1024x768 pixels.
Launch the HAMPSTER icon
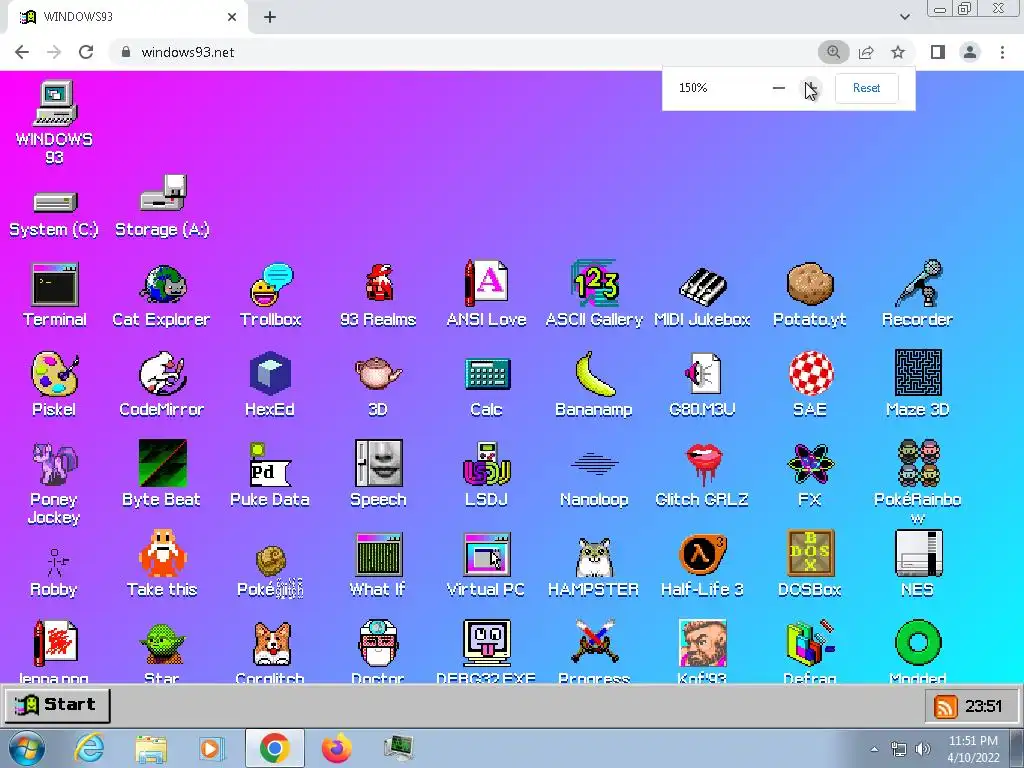[594, 557]
